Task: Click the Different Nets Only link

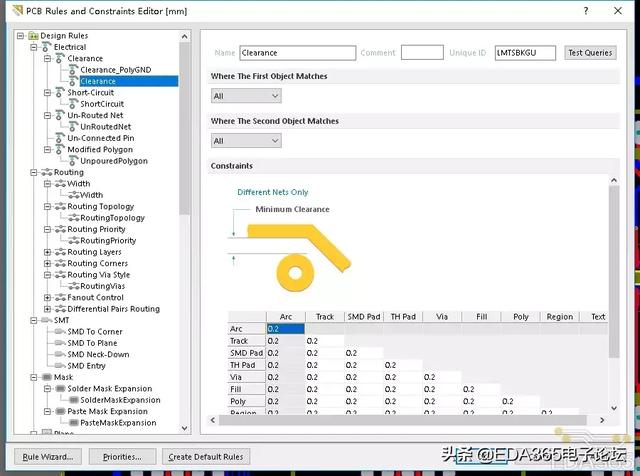Action: 273,192
